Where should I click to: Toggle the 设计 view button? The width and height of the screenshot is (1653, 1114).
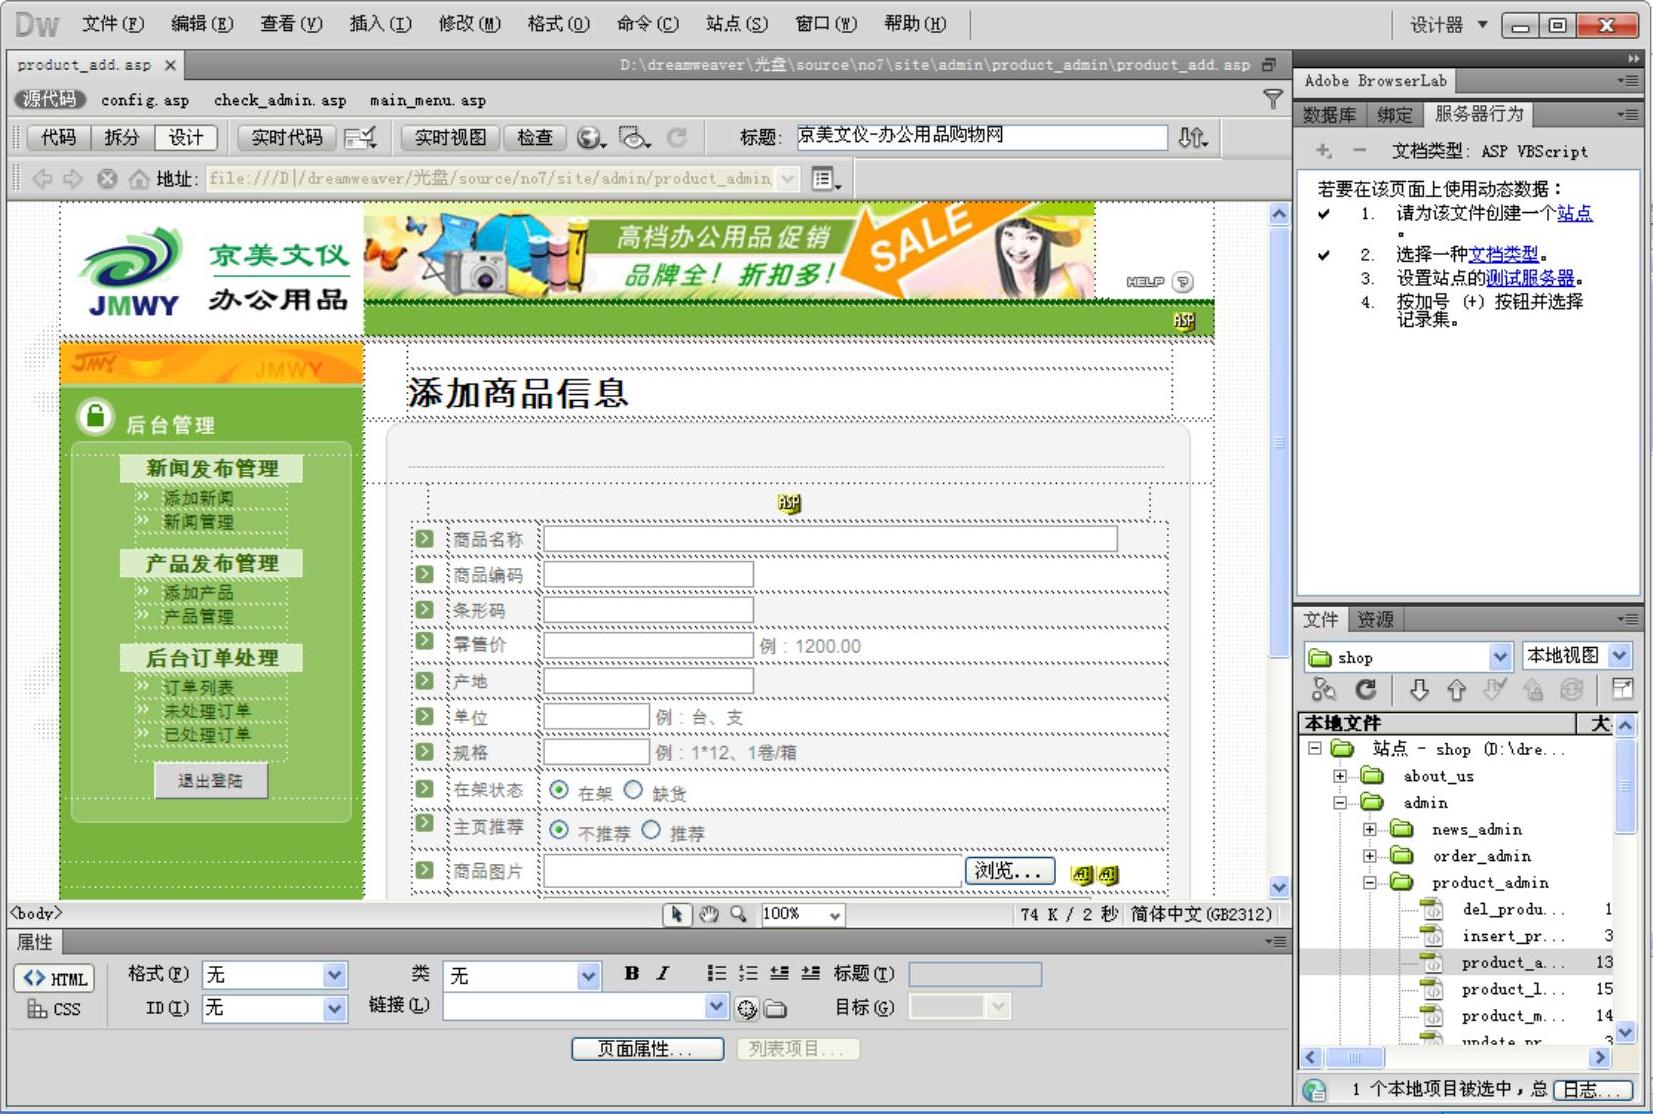click(x=186, y=137)
